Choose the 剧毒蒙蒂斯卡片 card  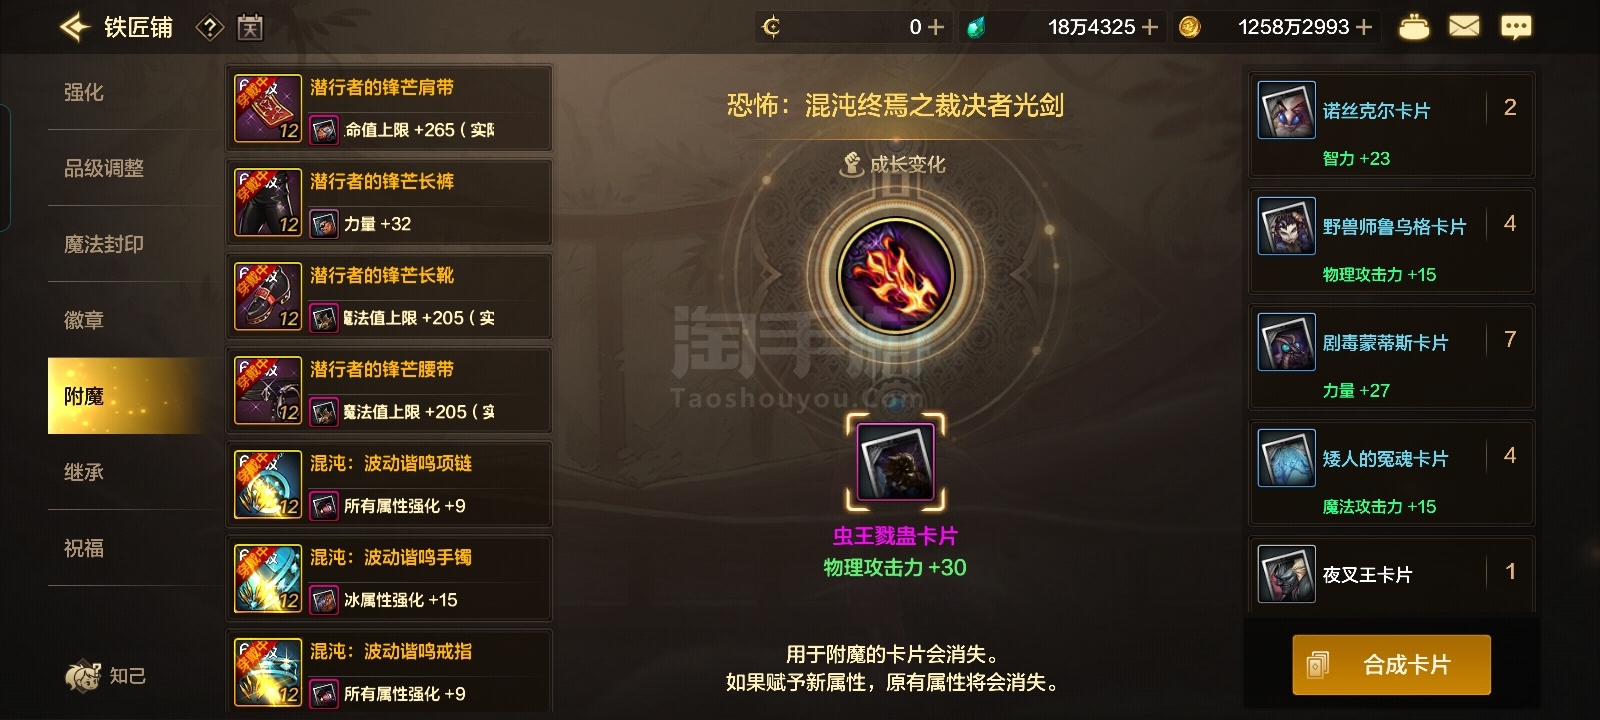point(1392,357)
